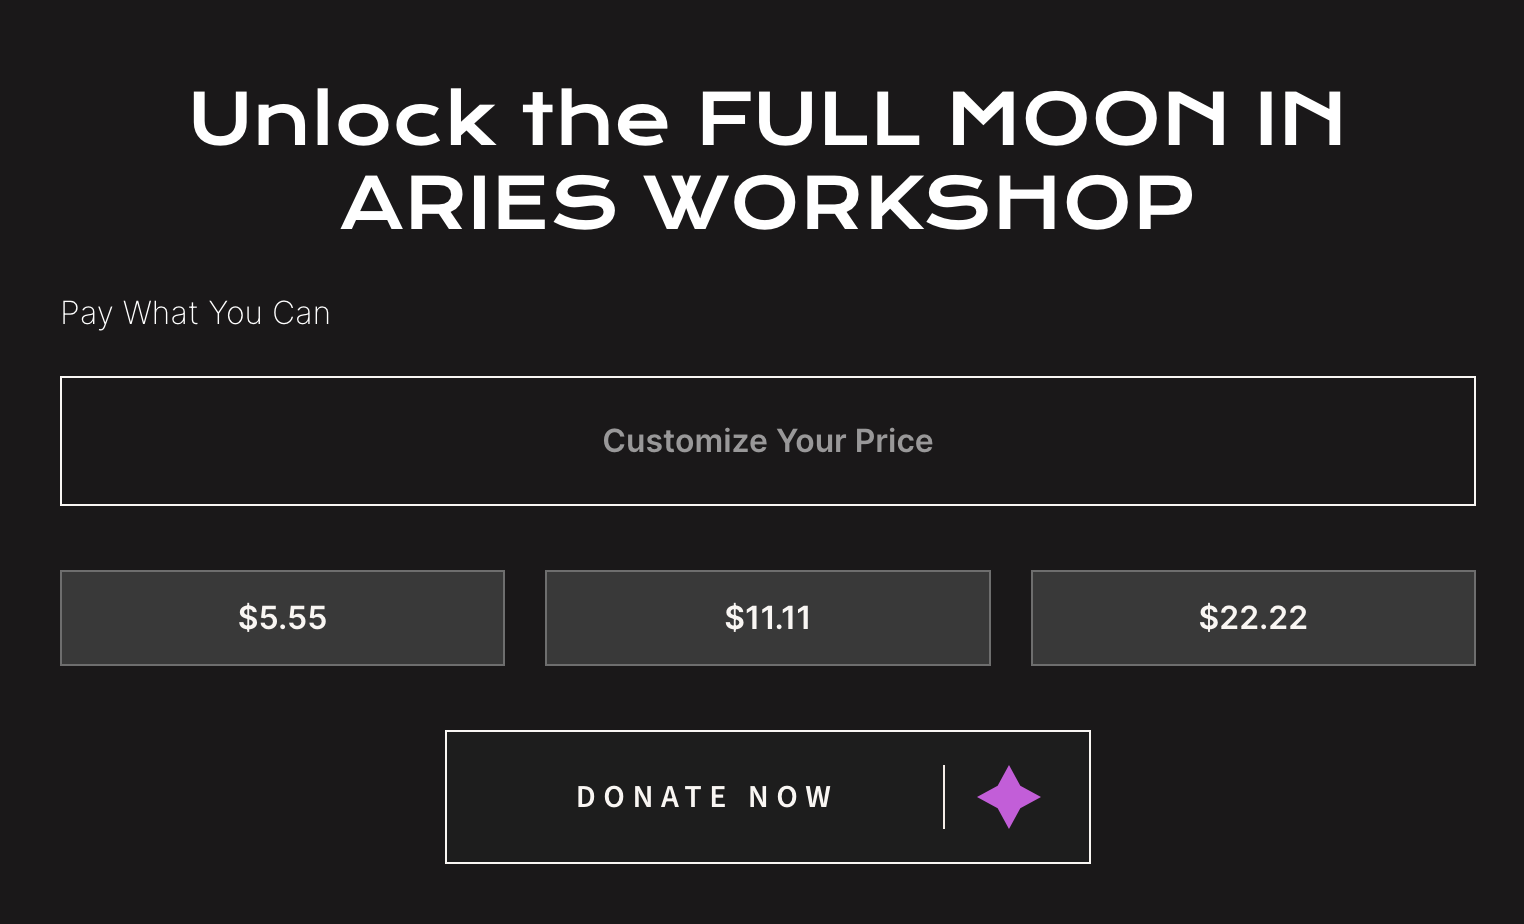Click the word DONATE on the button
The image size is (1524, 924).
[x=652, y=797]
